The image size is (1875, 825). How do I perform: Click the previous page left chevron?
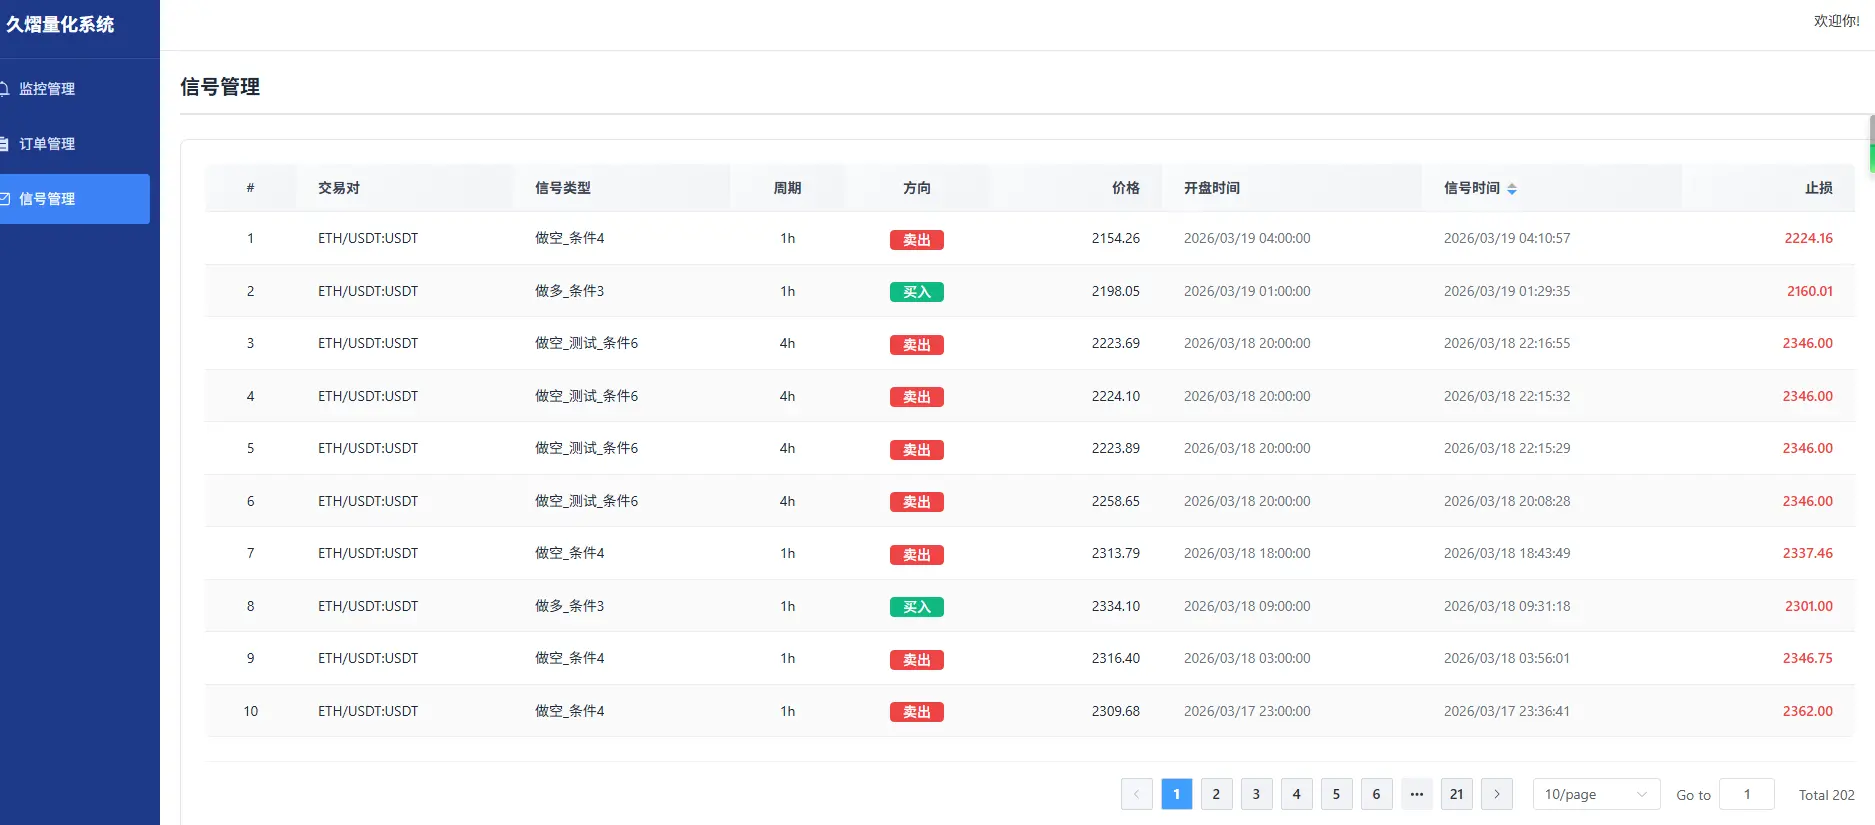(1136, 794)
